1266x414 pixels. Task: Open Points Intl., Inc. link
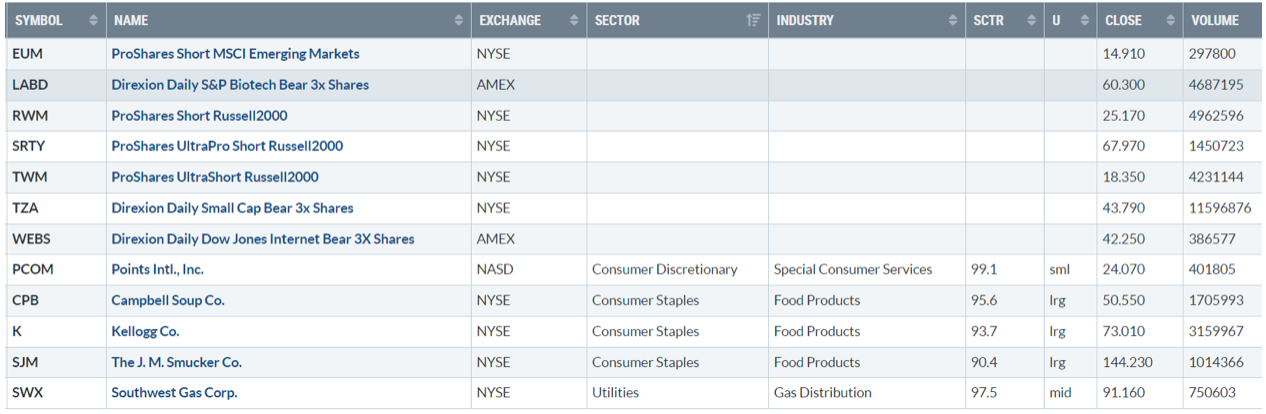click(157, 269)
